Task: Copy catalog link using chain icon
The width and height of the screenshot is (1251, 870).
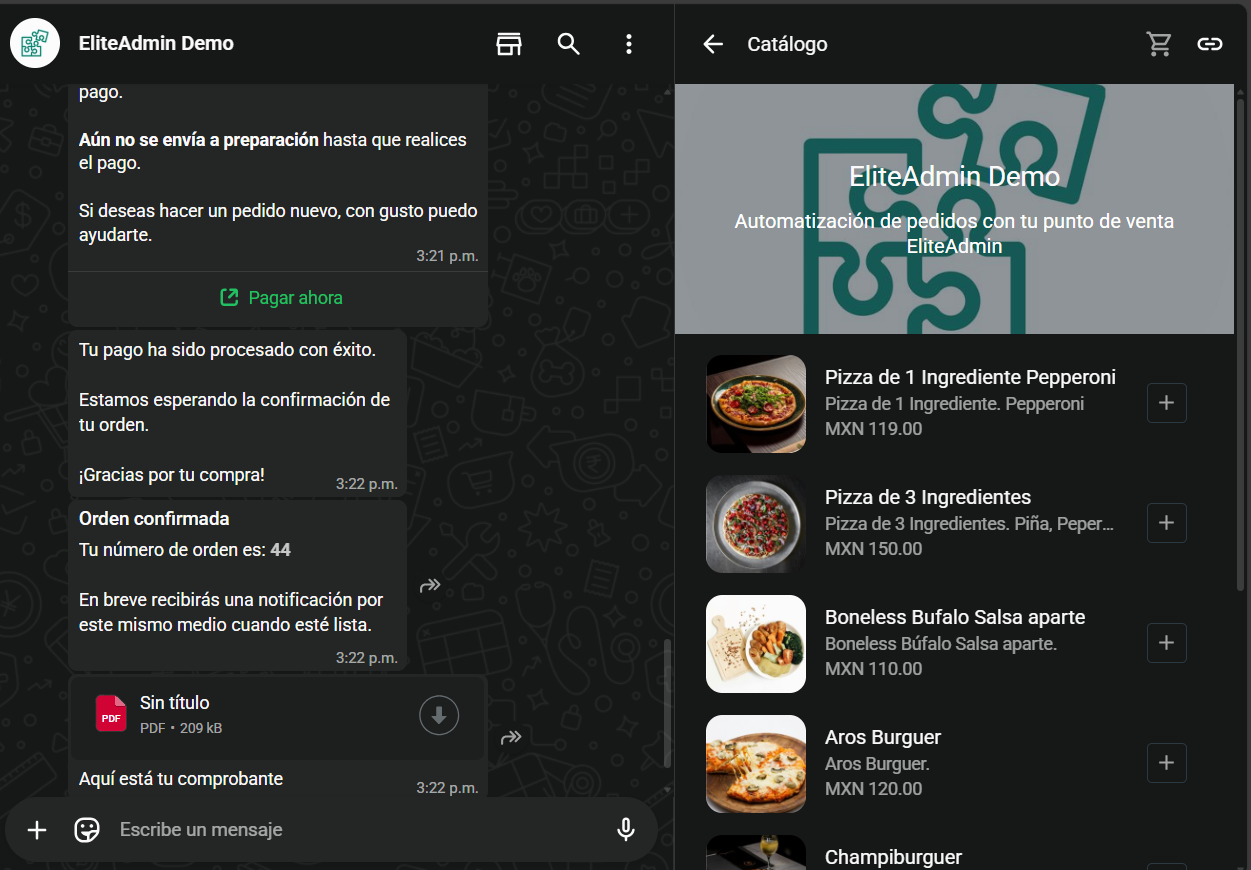Action: 1210,44
